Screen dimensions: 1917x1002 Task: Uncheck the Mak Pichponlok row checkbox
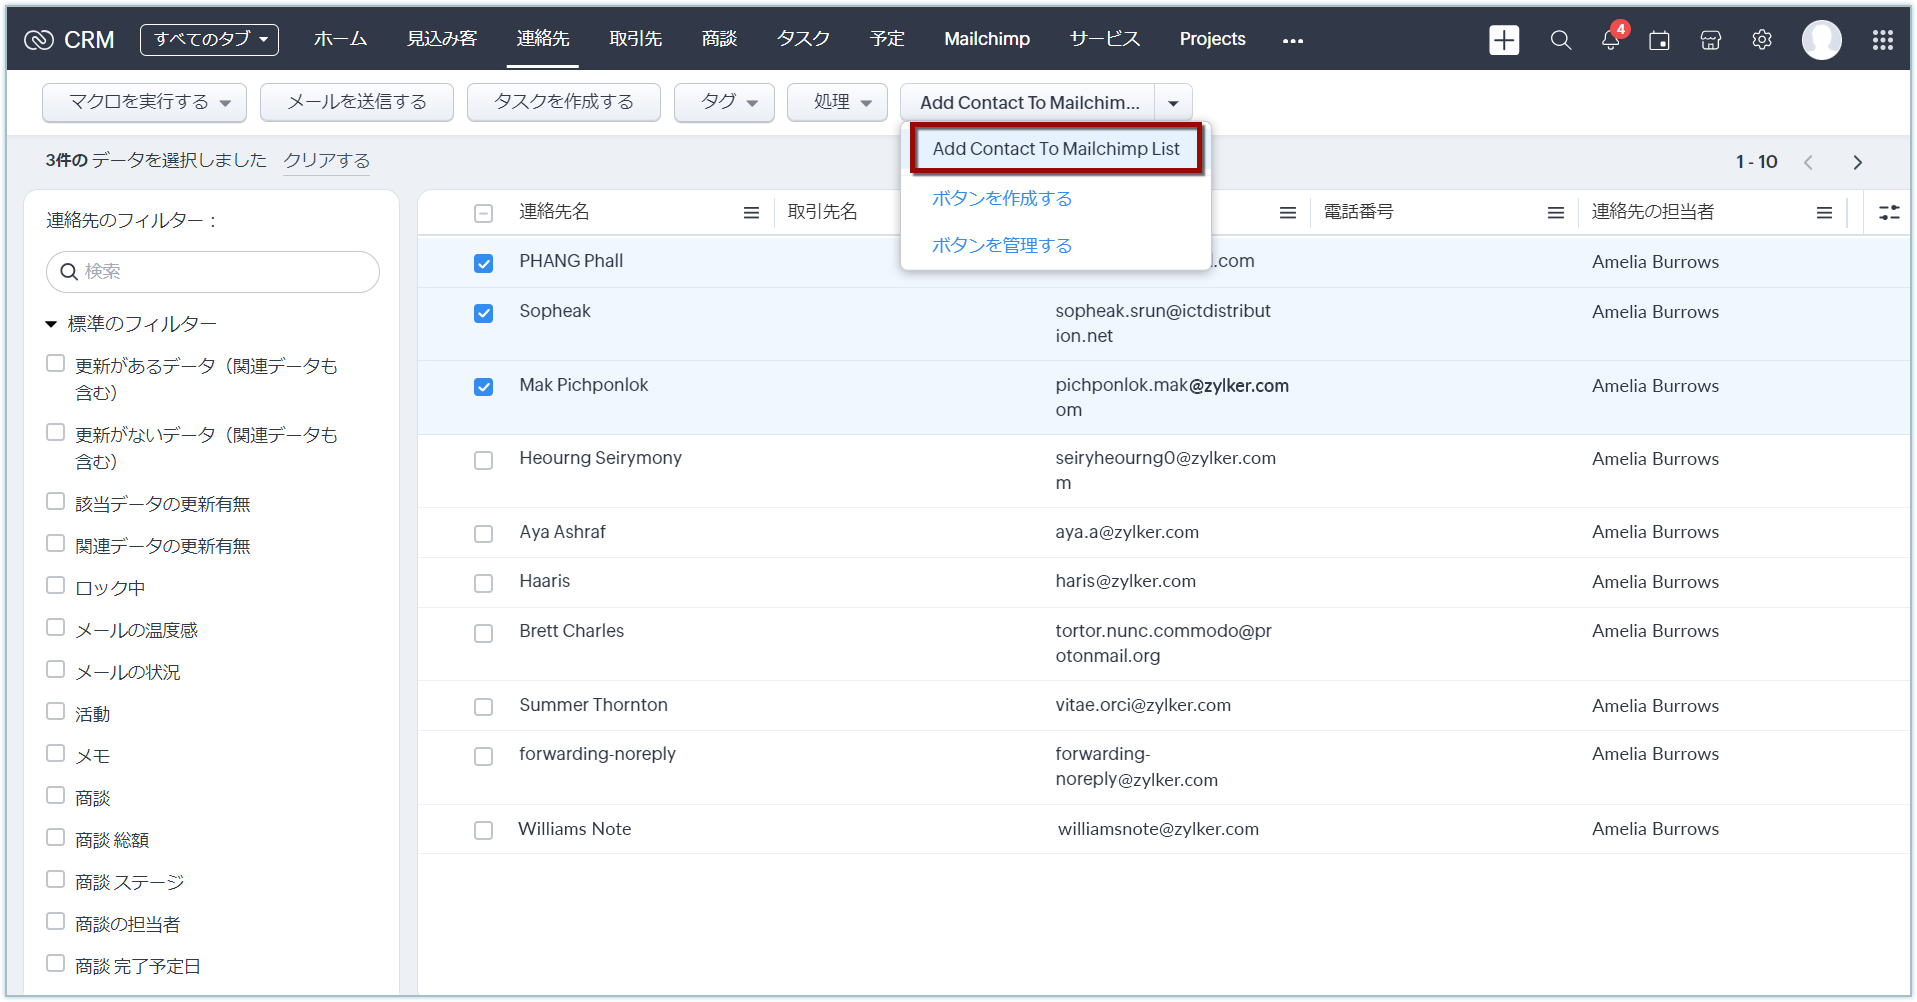[x=483, y=387]
